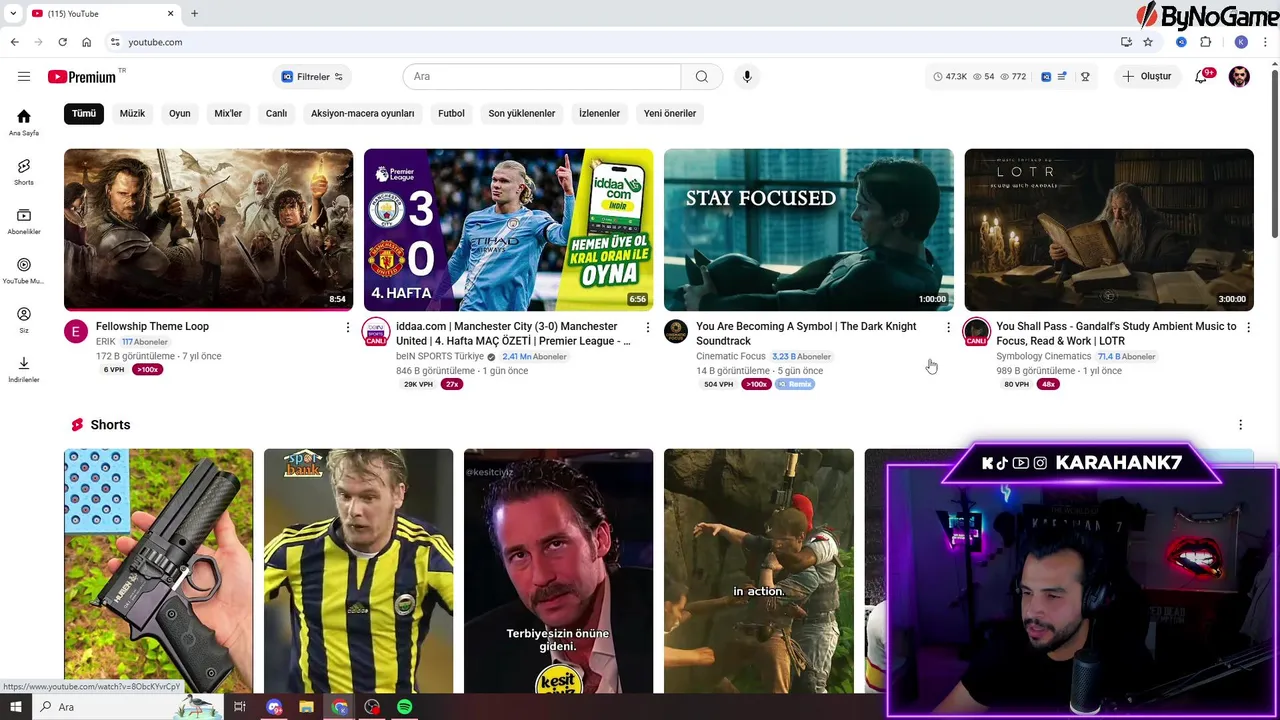The image size is (1280, 720).
Task: Click the trophy icon in the stats bar
Action: point(1085,77)
